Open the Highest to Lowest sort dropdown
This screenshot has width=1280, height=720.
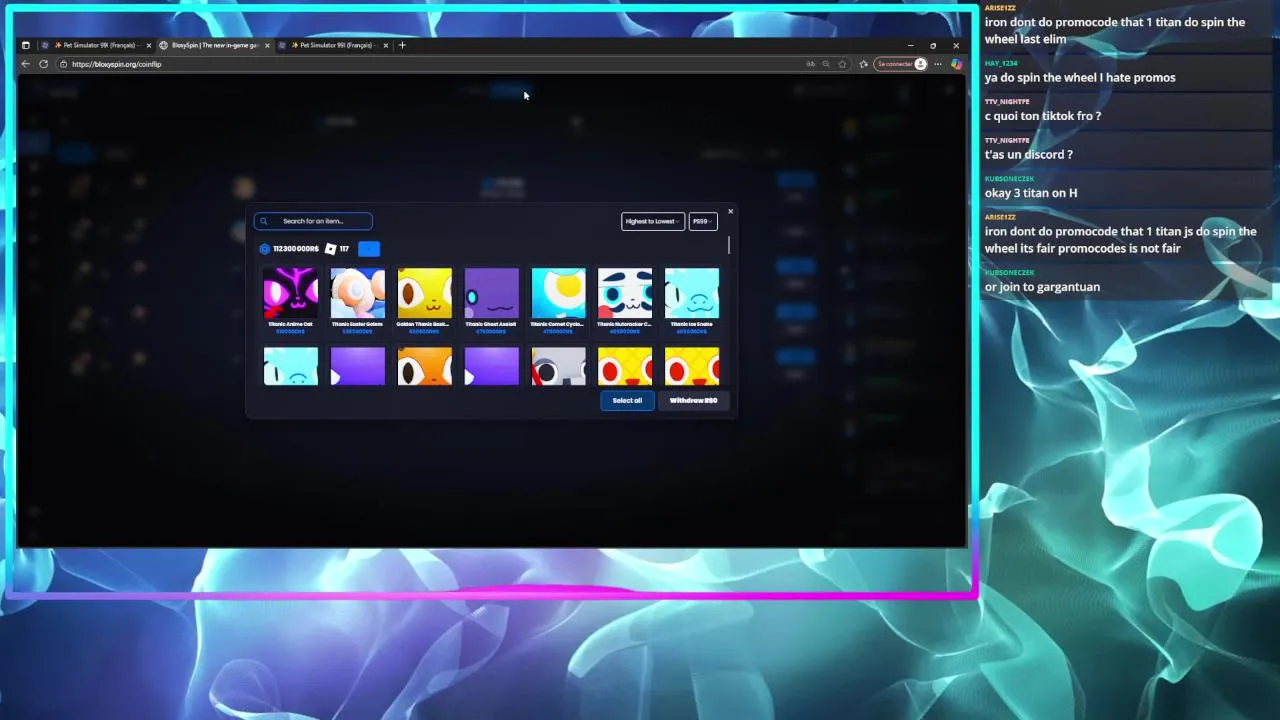click(x=653, y=221)
